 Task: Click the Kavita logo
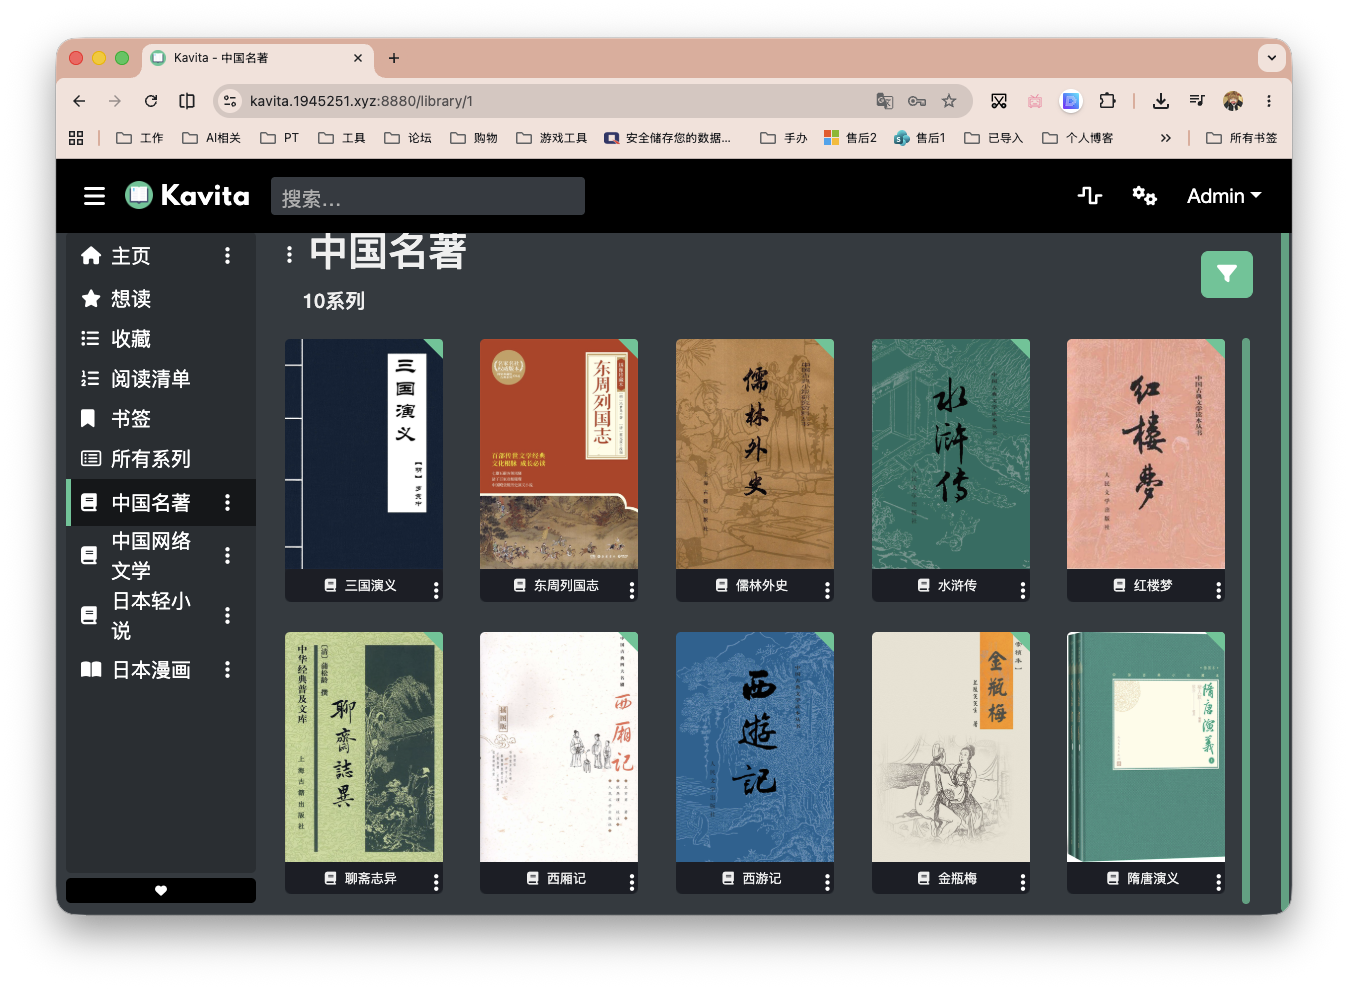[x=187, y=195]
